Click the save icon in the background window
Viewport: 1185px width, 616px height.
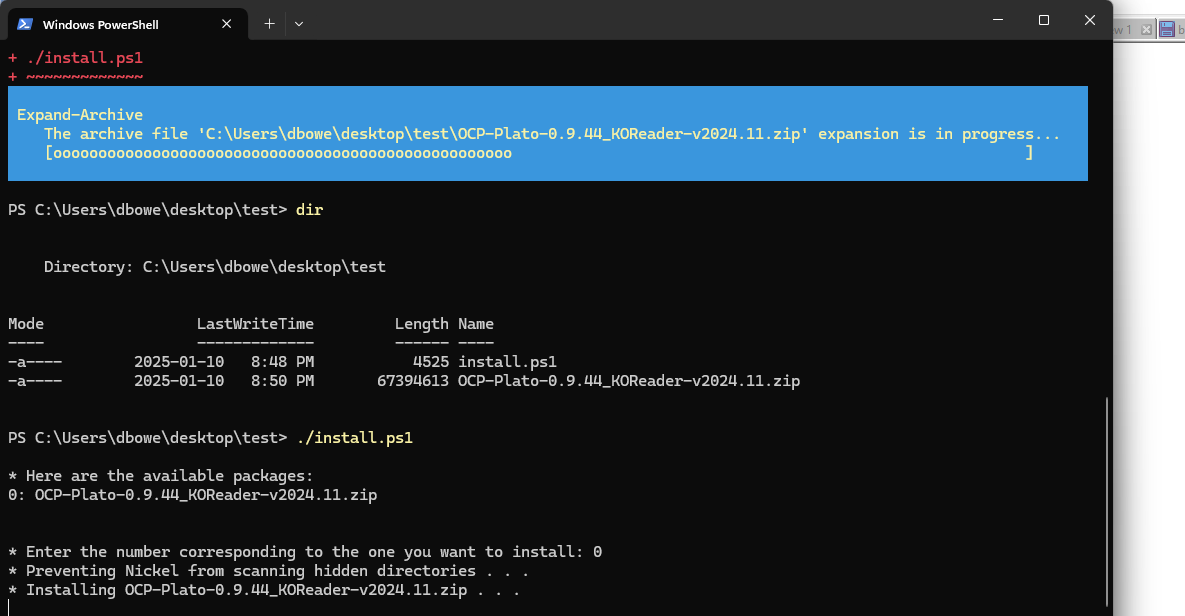pyautogui.click(x=1167, y=29)
